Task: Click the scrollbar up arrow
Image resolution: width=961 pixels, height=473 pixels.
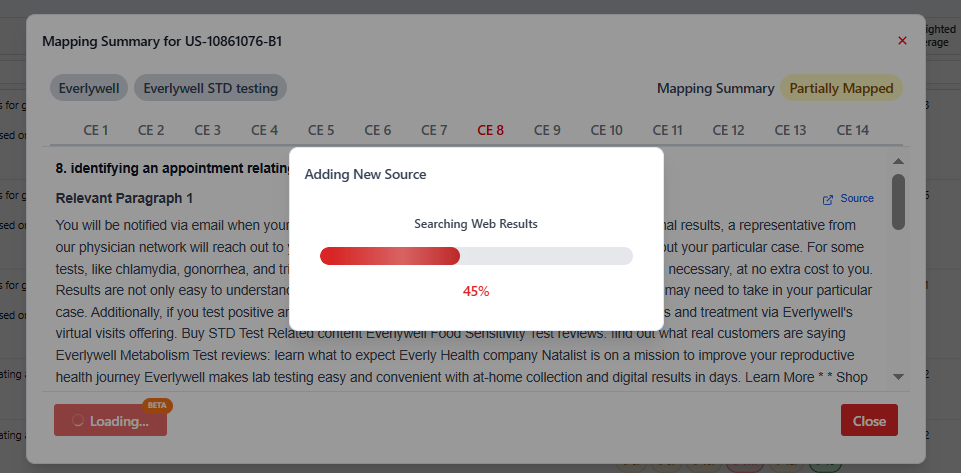Action: [x=898, y=161]
